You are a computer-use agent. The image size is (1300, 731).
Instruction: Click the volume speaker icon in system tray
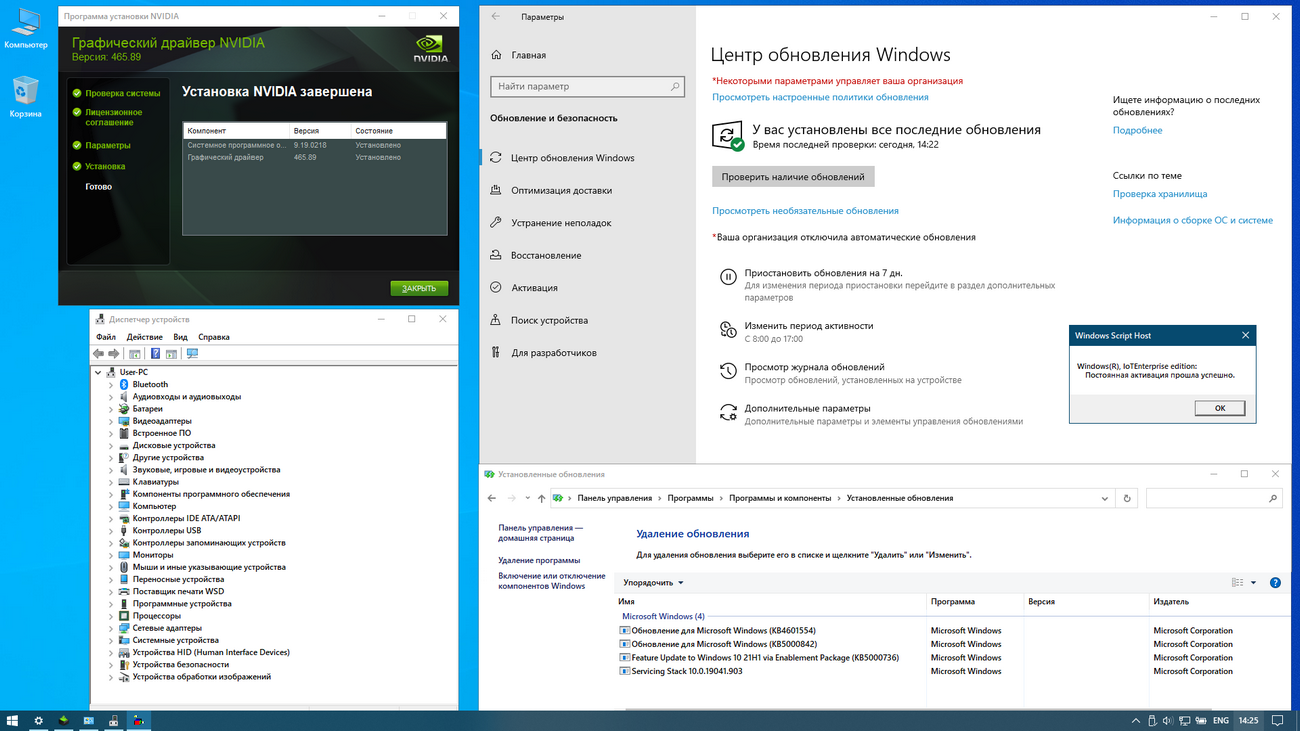[1169, 720]
